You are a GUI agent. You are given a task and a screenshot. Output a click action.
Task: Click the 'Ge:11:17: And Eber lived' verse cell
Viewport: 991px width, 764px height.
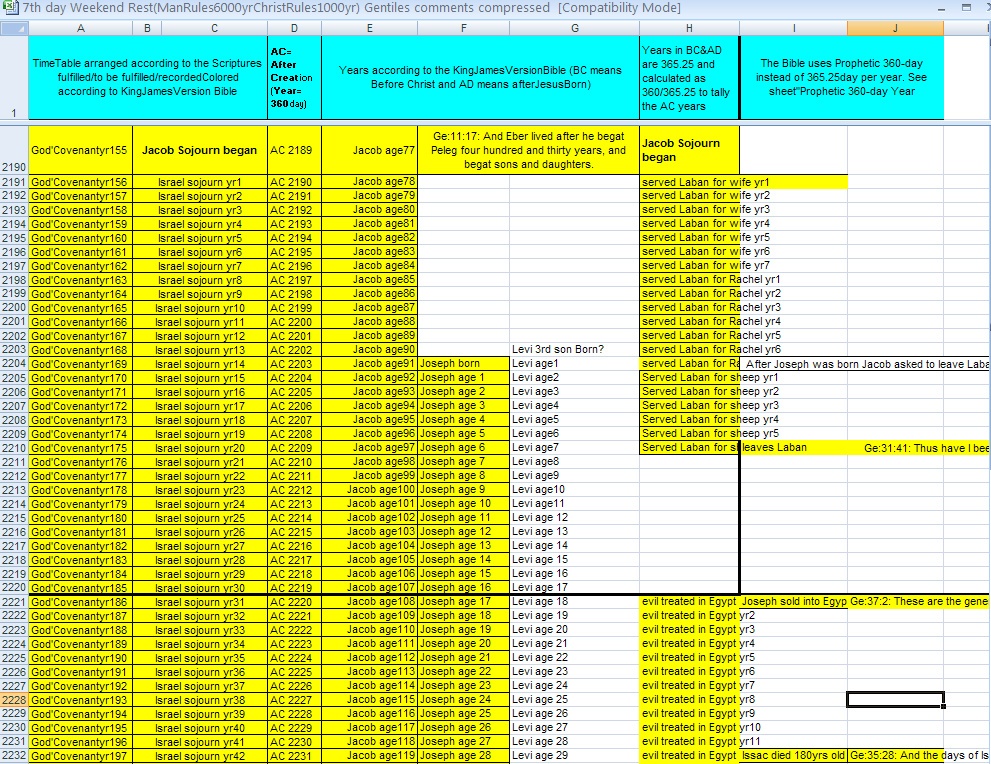pyautogui.click(x=528, y=150)
